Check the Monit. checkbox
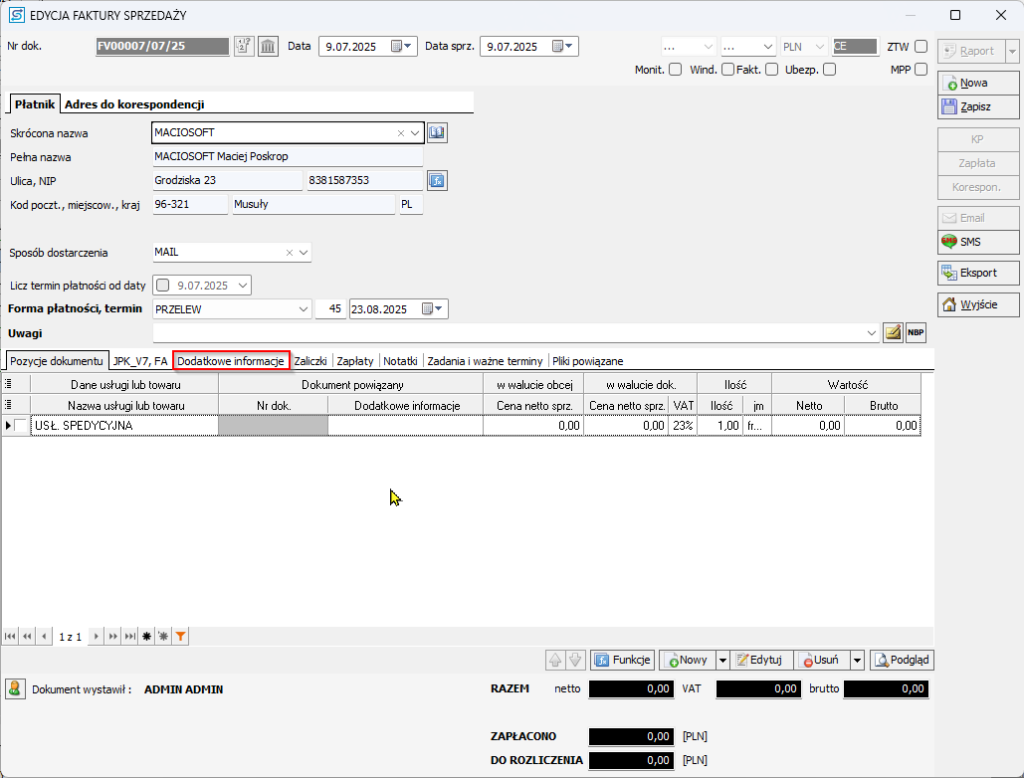 click(675, 69)
